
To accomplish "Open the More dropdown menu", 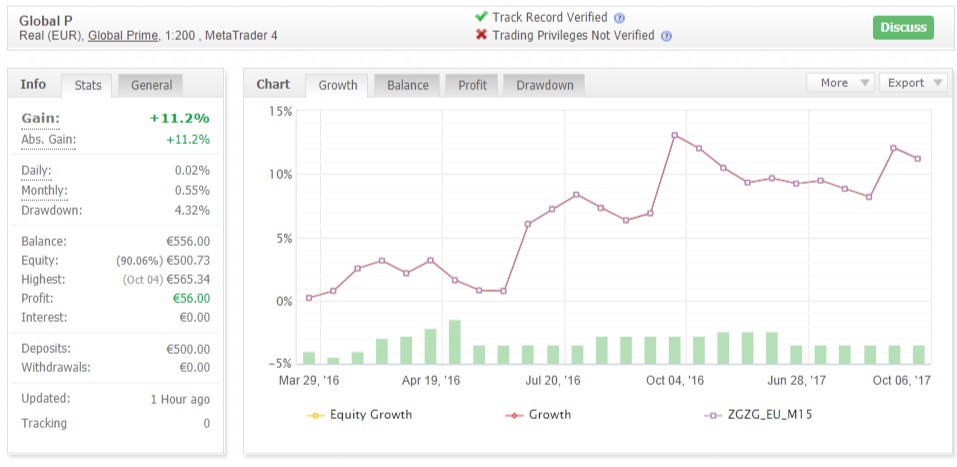I will click(840, 83).
